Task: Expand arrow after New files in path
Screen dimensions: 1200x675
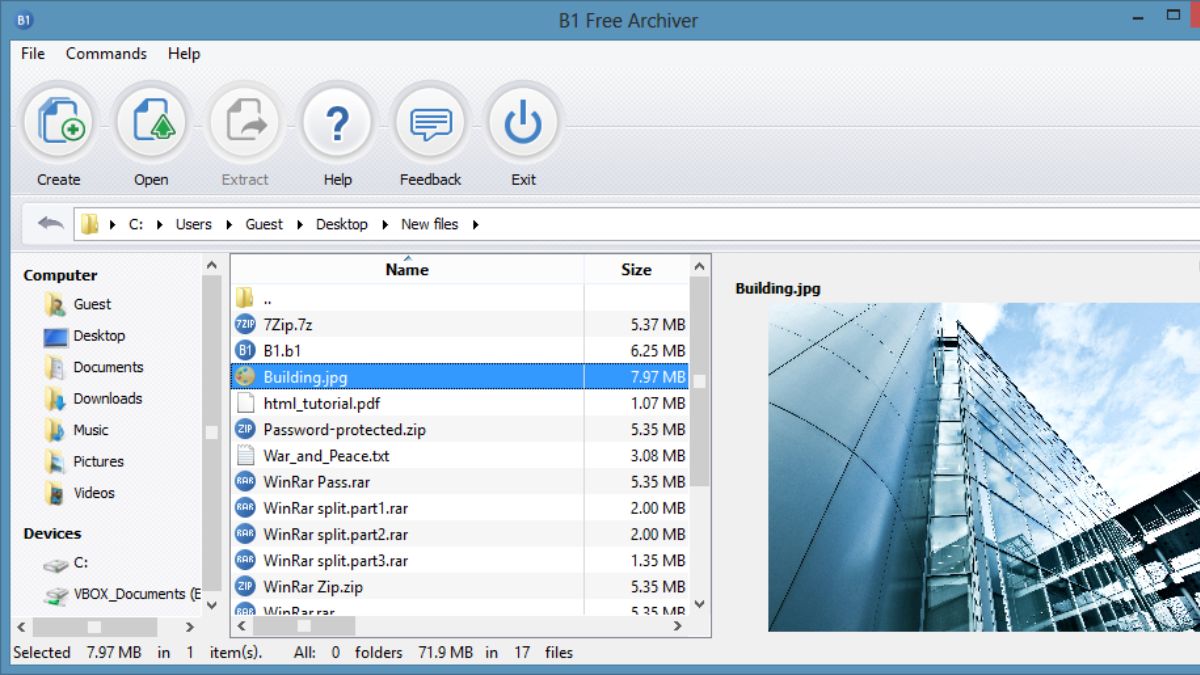Action: (475, 224)
